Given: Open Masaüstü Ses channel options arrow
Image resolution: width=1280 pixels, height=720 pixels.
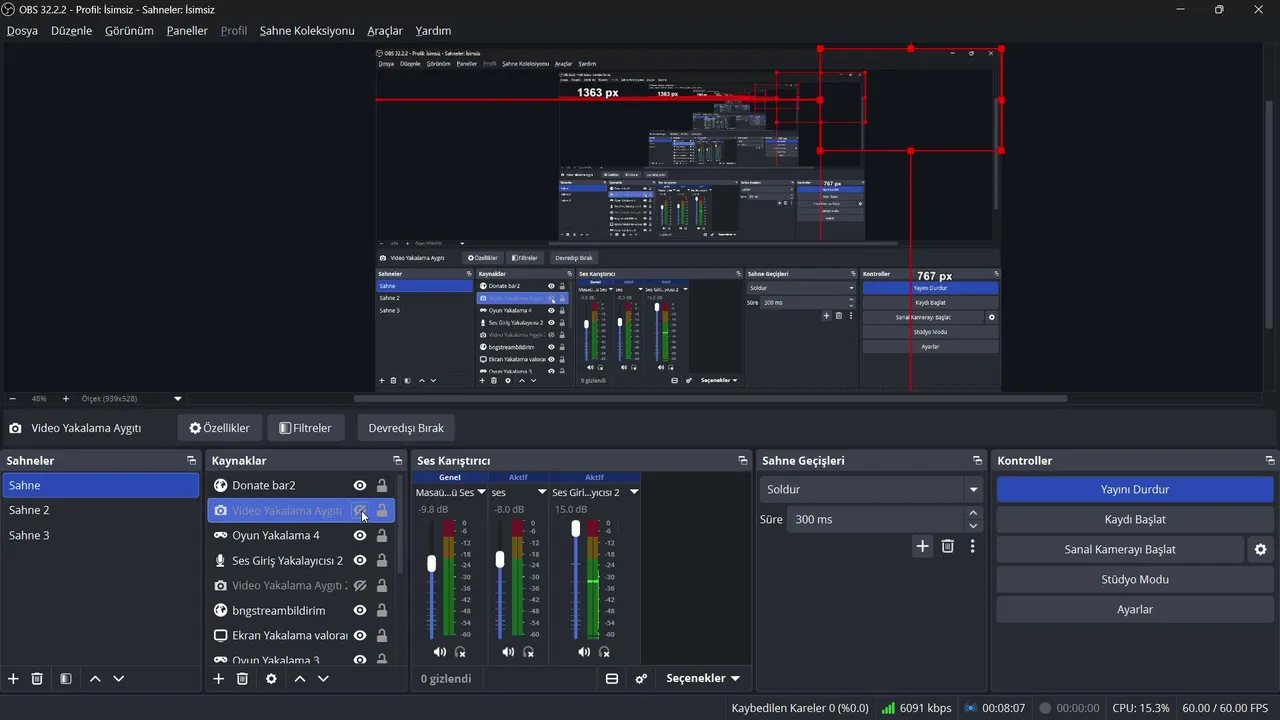Looking at the screenshot, I should tap(481, 493).
